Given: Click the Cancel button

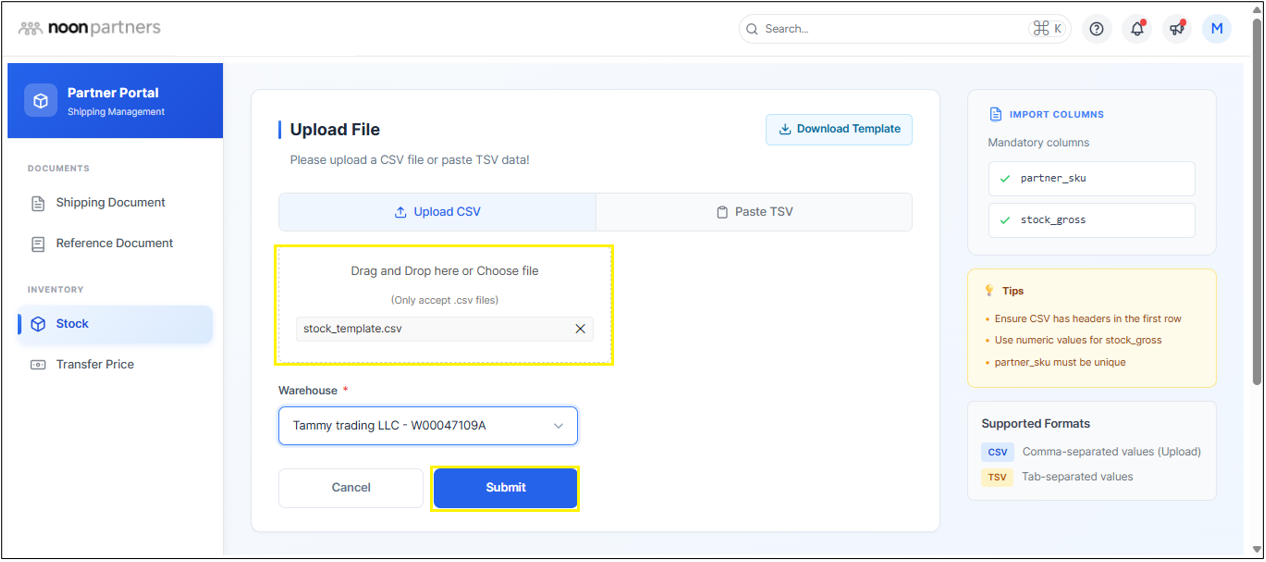Looking at the screenshot, I should click(x=351, y=488).
